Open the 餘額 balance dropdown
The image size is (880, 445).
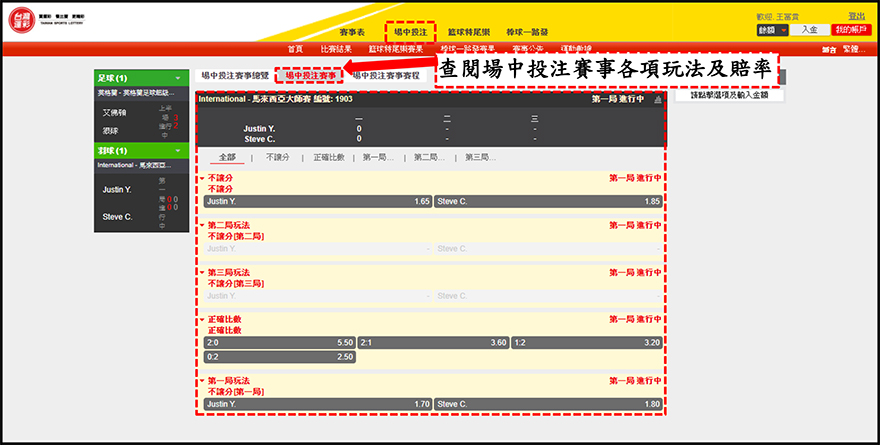[772, 31]
